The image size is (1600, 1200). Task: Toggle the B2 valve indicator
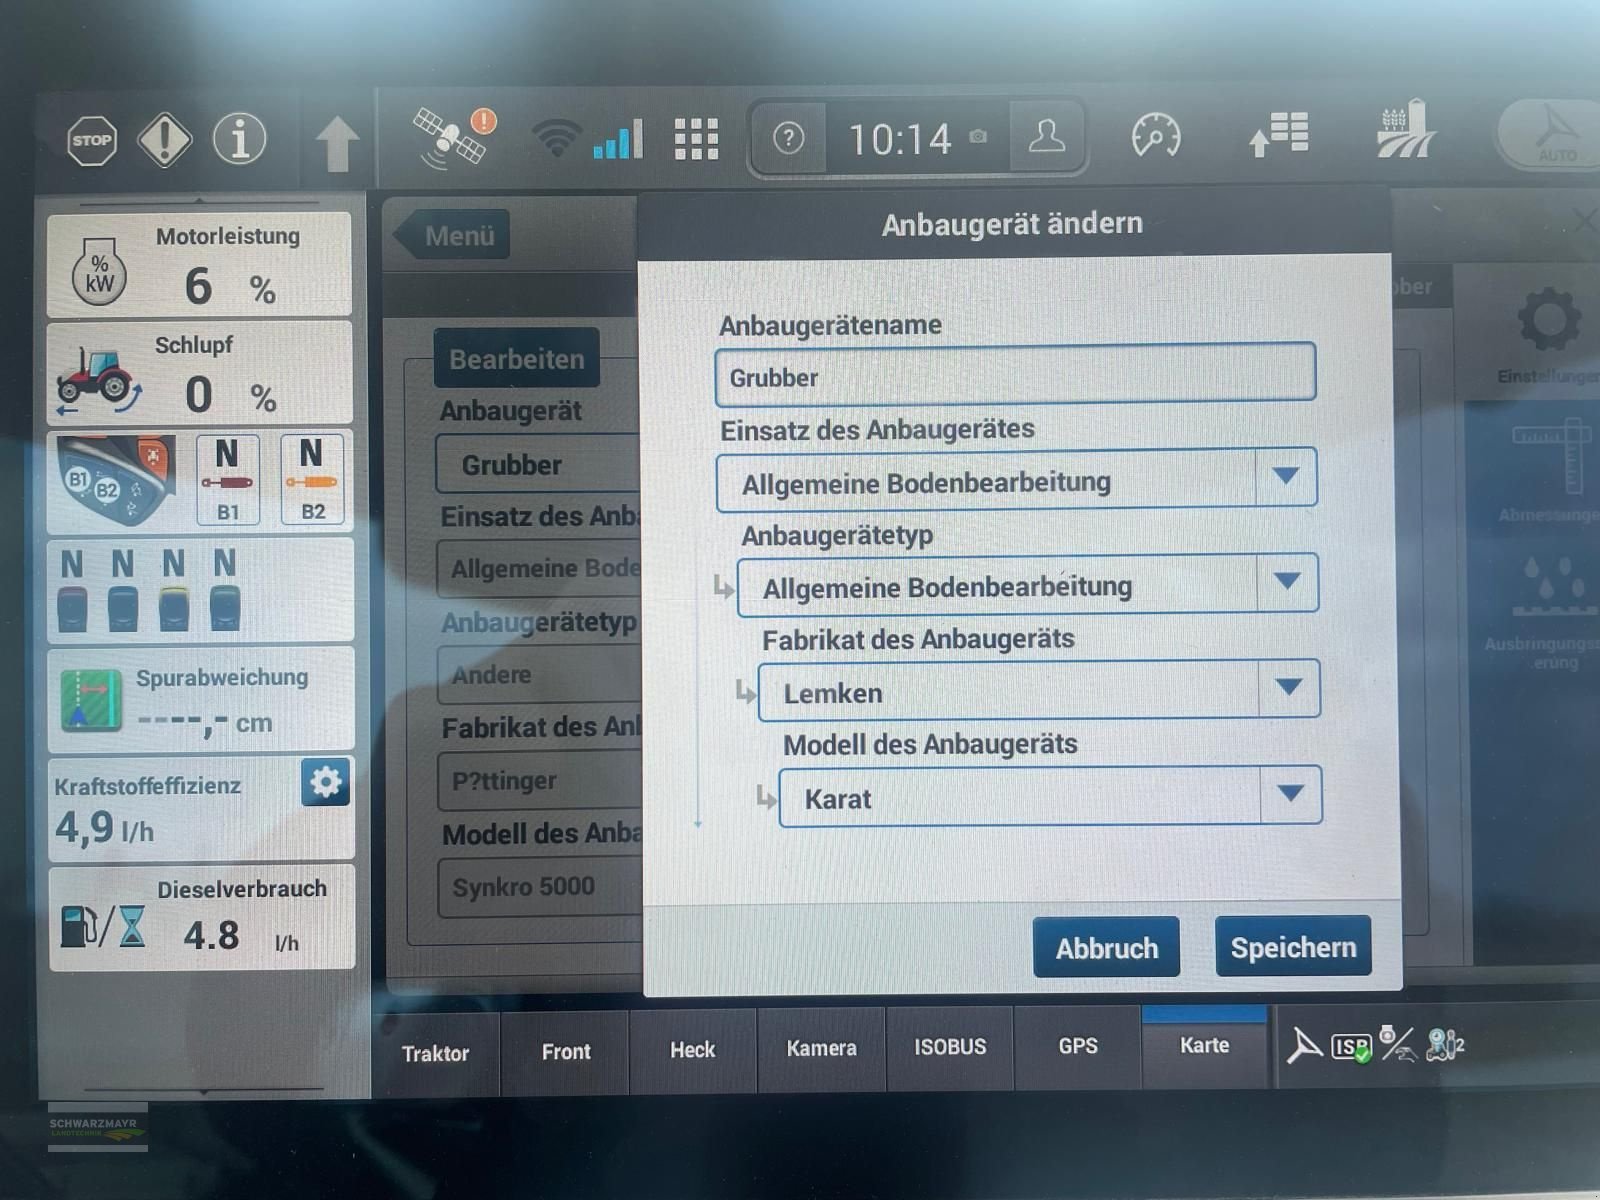(x=312, y=479)
